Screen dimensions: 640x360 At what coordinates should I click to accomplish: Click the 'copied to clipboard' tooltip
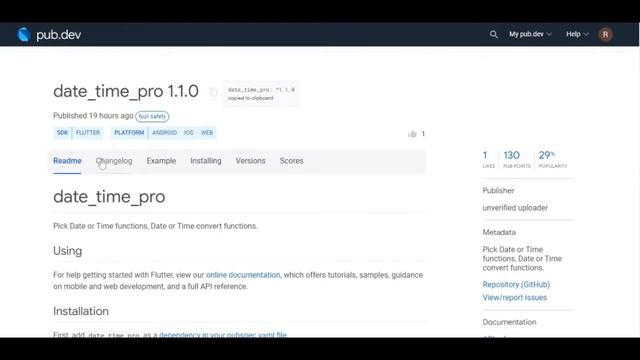click(x=261, y=94)
